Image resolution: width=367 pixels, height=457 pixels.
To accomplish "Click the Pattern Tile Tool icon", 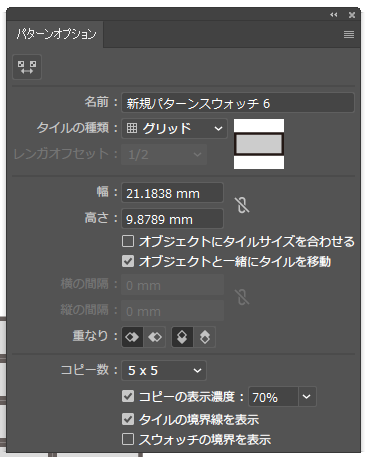I will (27, 67).
